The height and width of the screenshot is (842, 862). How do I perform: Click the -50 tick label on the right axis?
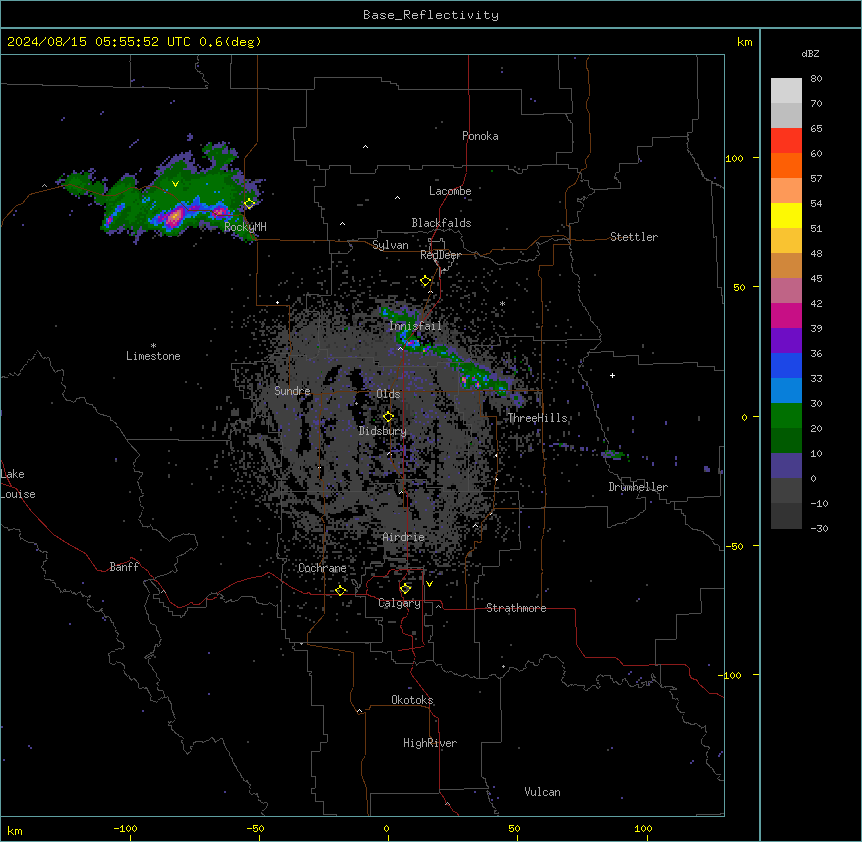pyautogui.click(x=734, y=546)
